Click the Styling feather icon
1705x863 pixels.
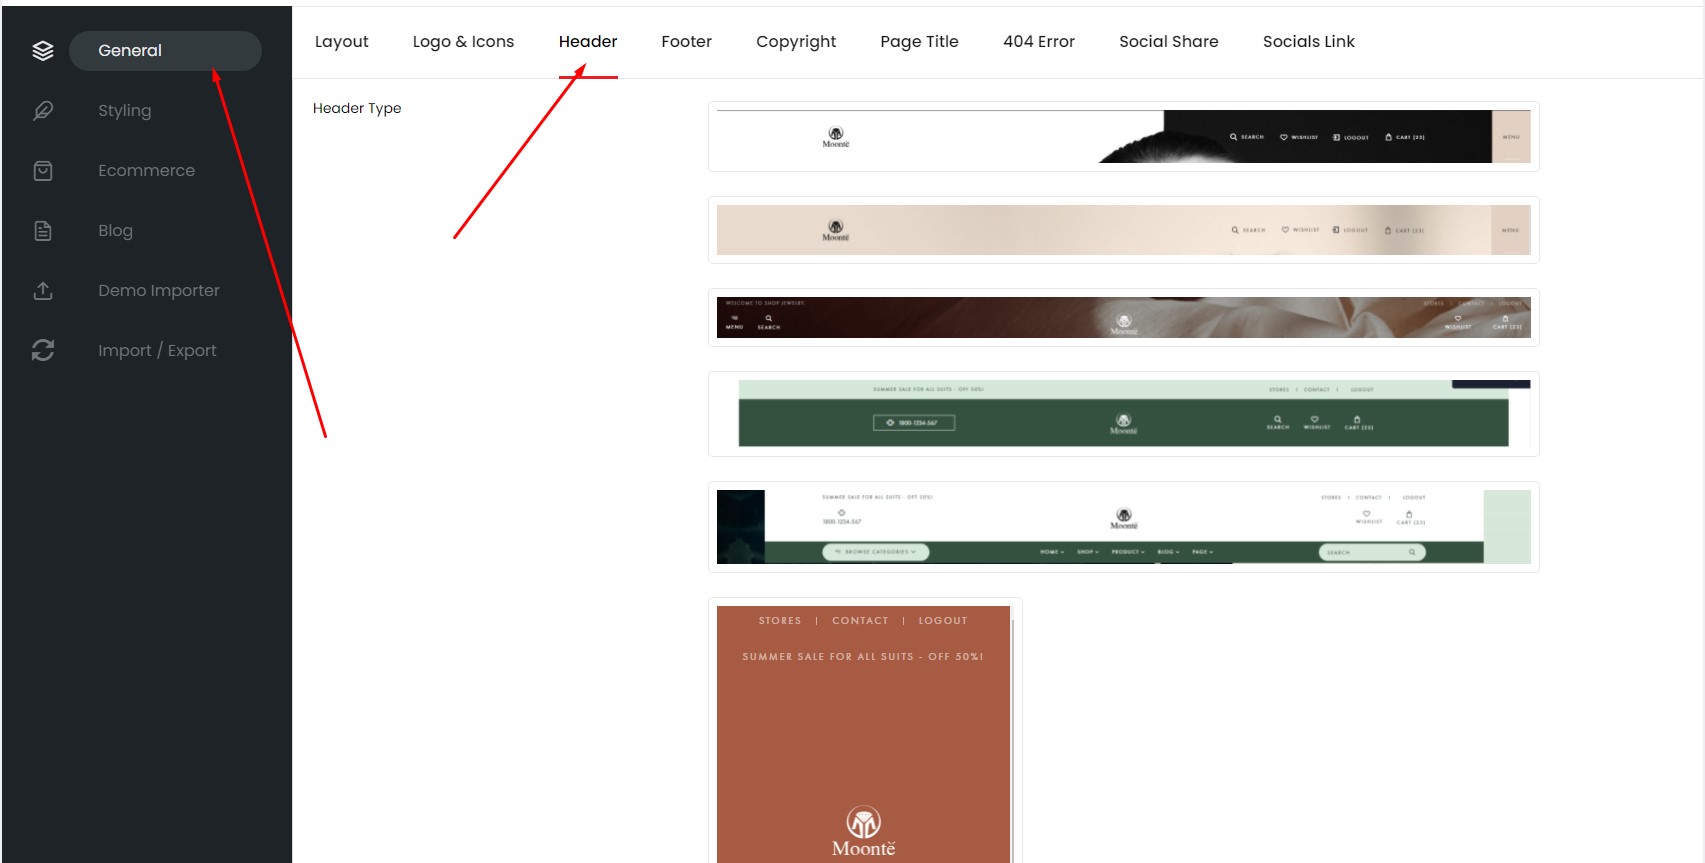point(43,111)
